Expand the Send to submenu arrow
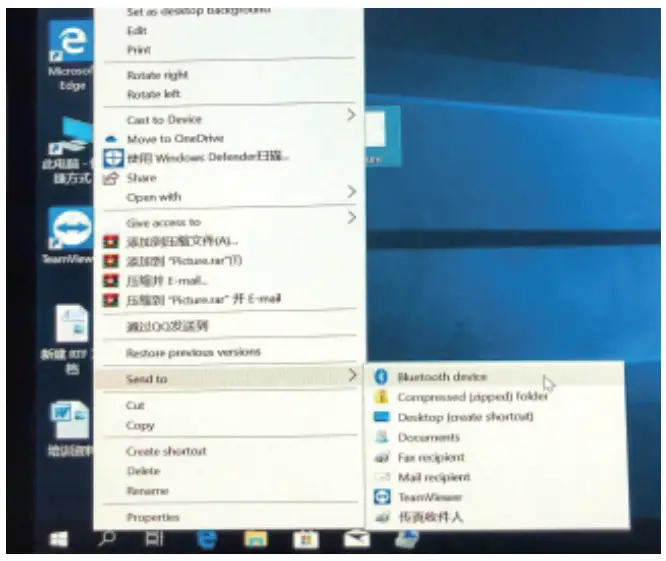Screen dimensions: 666x561 (352, 375)
